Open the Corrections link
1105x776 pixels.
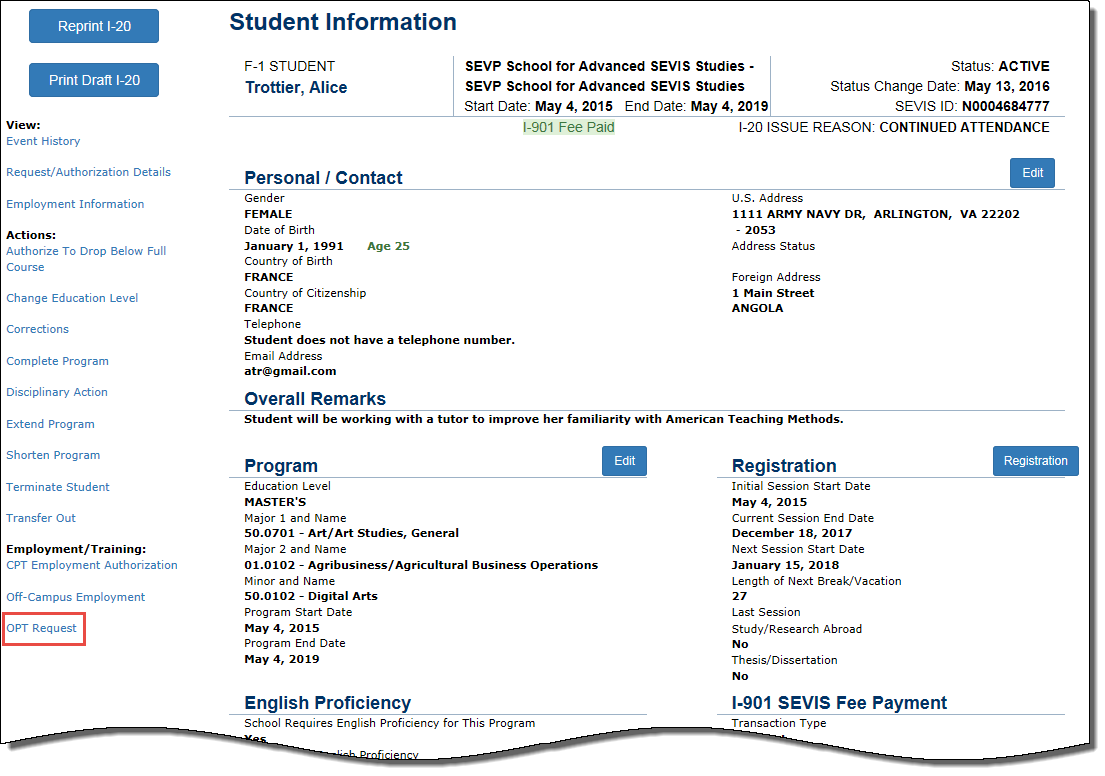(x=37, y=329)
